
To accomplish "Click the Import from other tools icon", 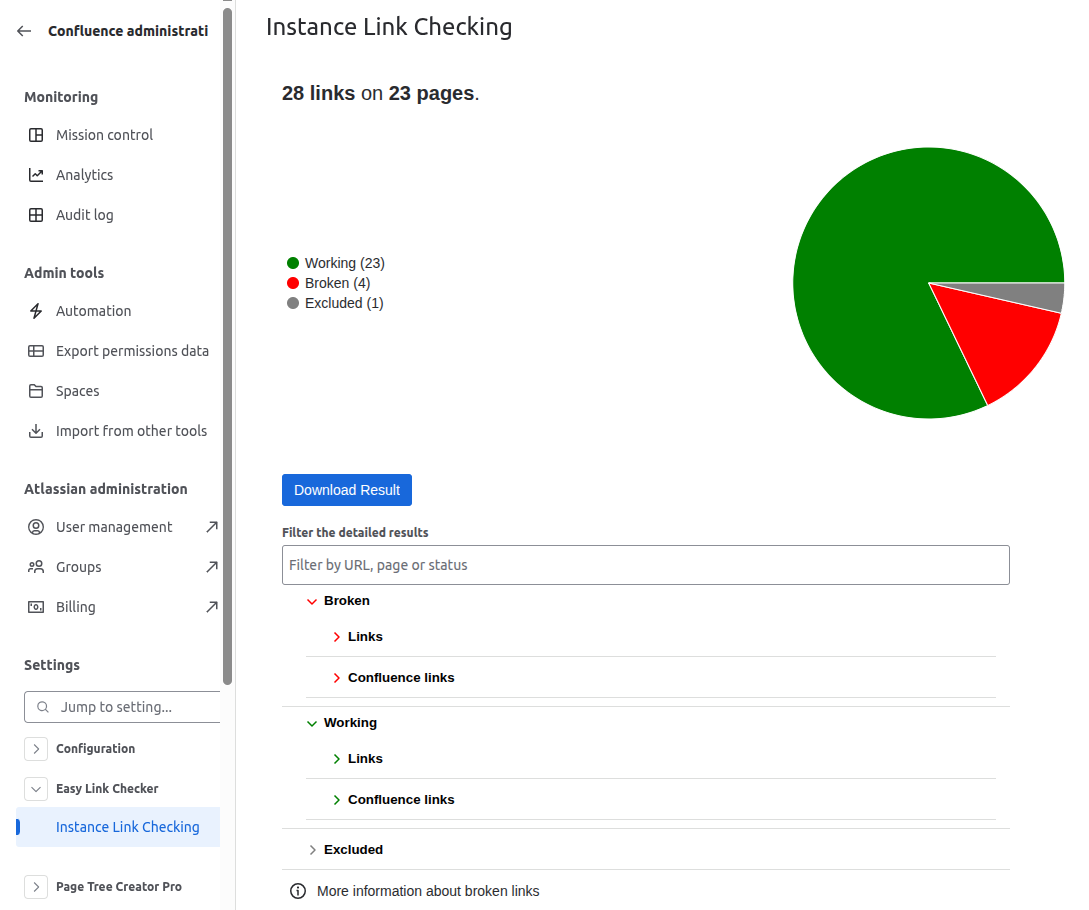I will (36, 431).
